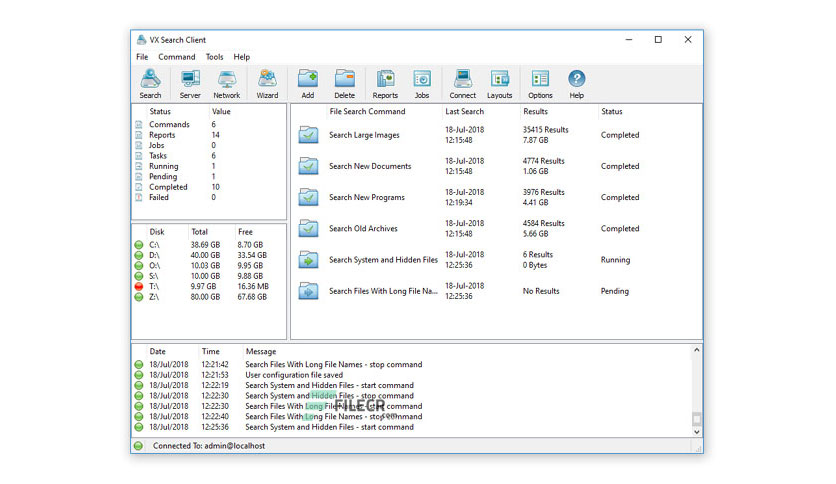Select the S:\ disk row

tap(209, 276)
